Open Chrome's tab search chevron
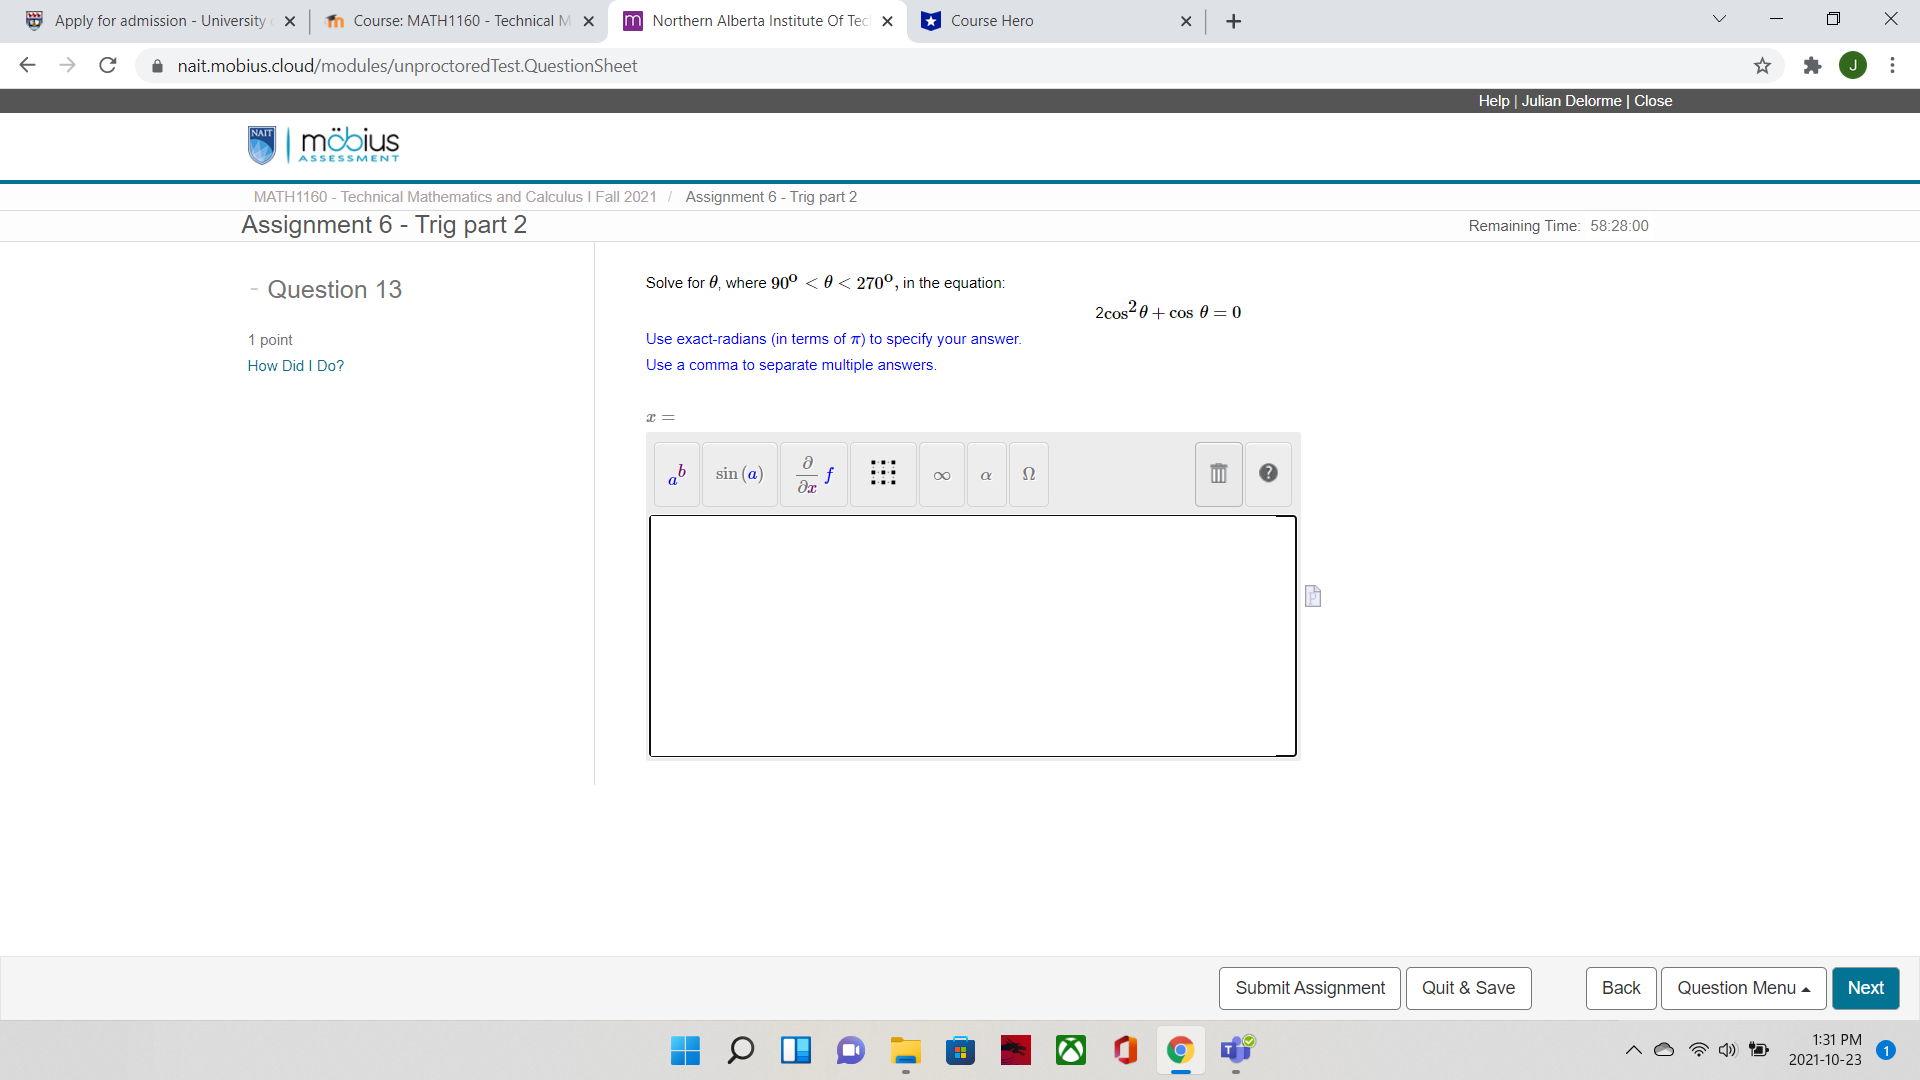The height and width of the screenshot is (1080, 1920). tap(1718, 18)
